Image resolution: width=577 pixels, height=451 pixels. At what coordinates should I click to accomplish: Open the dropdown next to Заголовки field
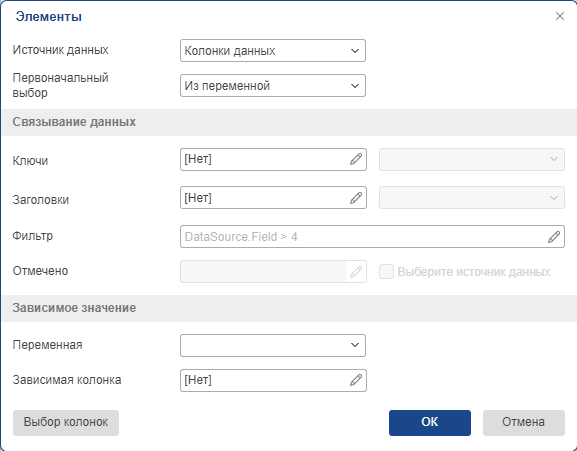coord(472,198)
